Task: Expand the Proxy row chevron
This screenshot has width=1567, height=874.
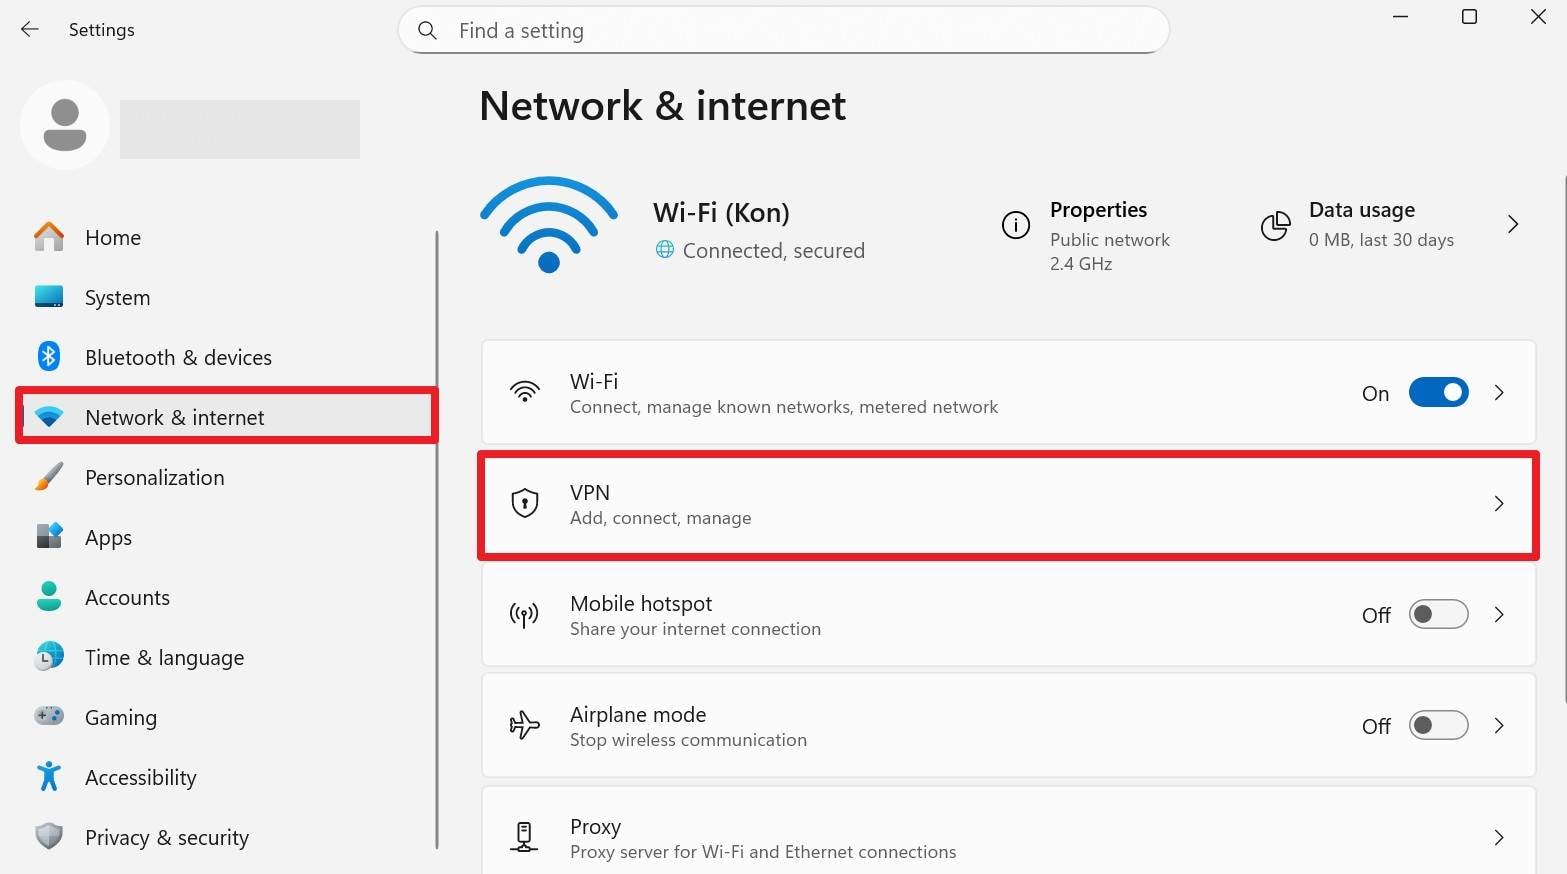Action: (1498, 837)
